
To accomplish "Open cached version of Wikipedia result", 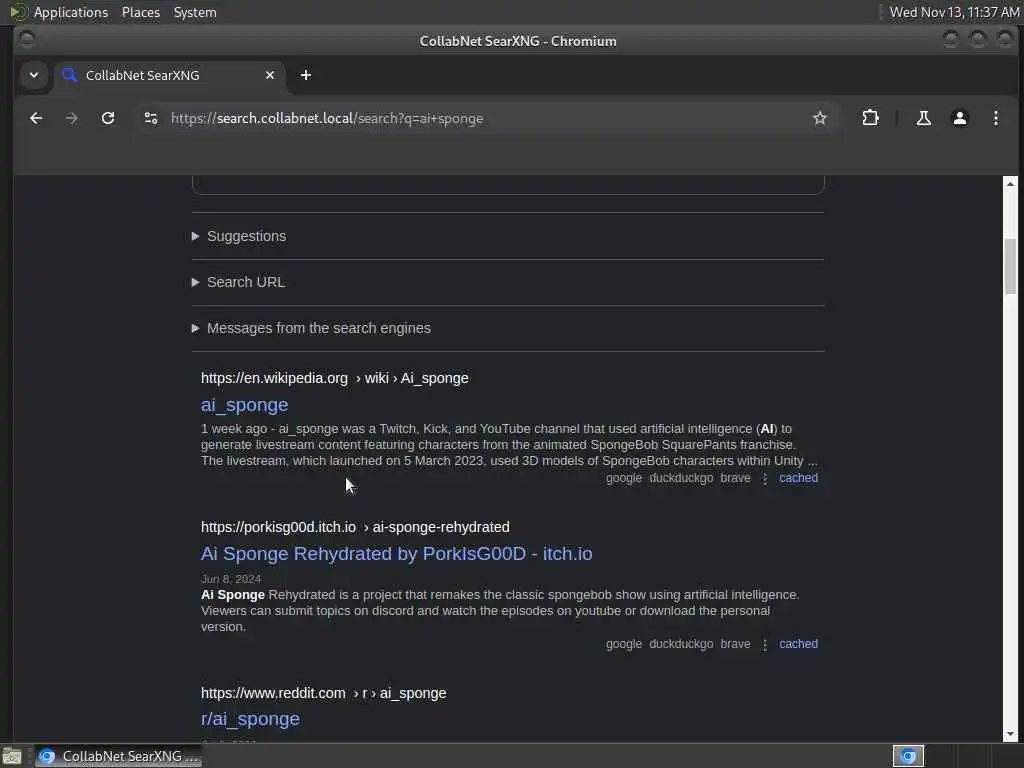I will coord(798,478).
